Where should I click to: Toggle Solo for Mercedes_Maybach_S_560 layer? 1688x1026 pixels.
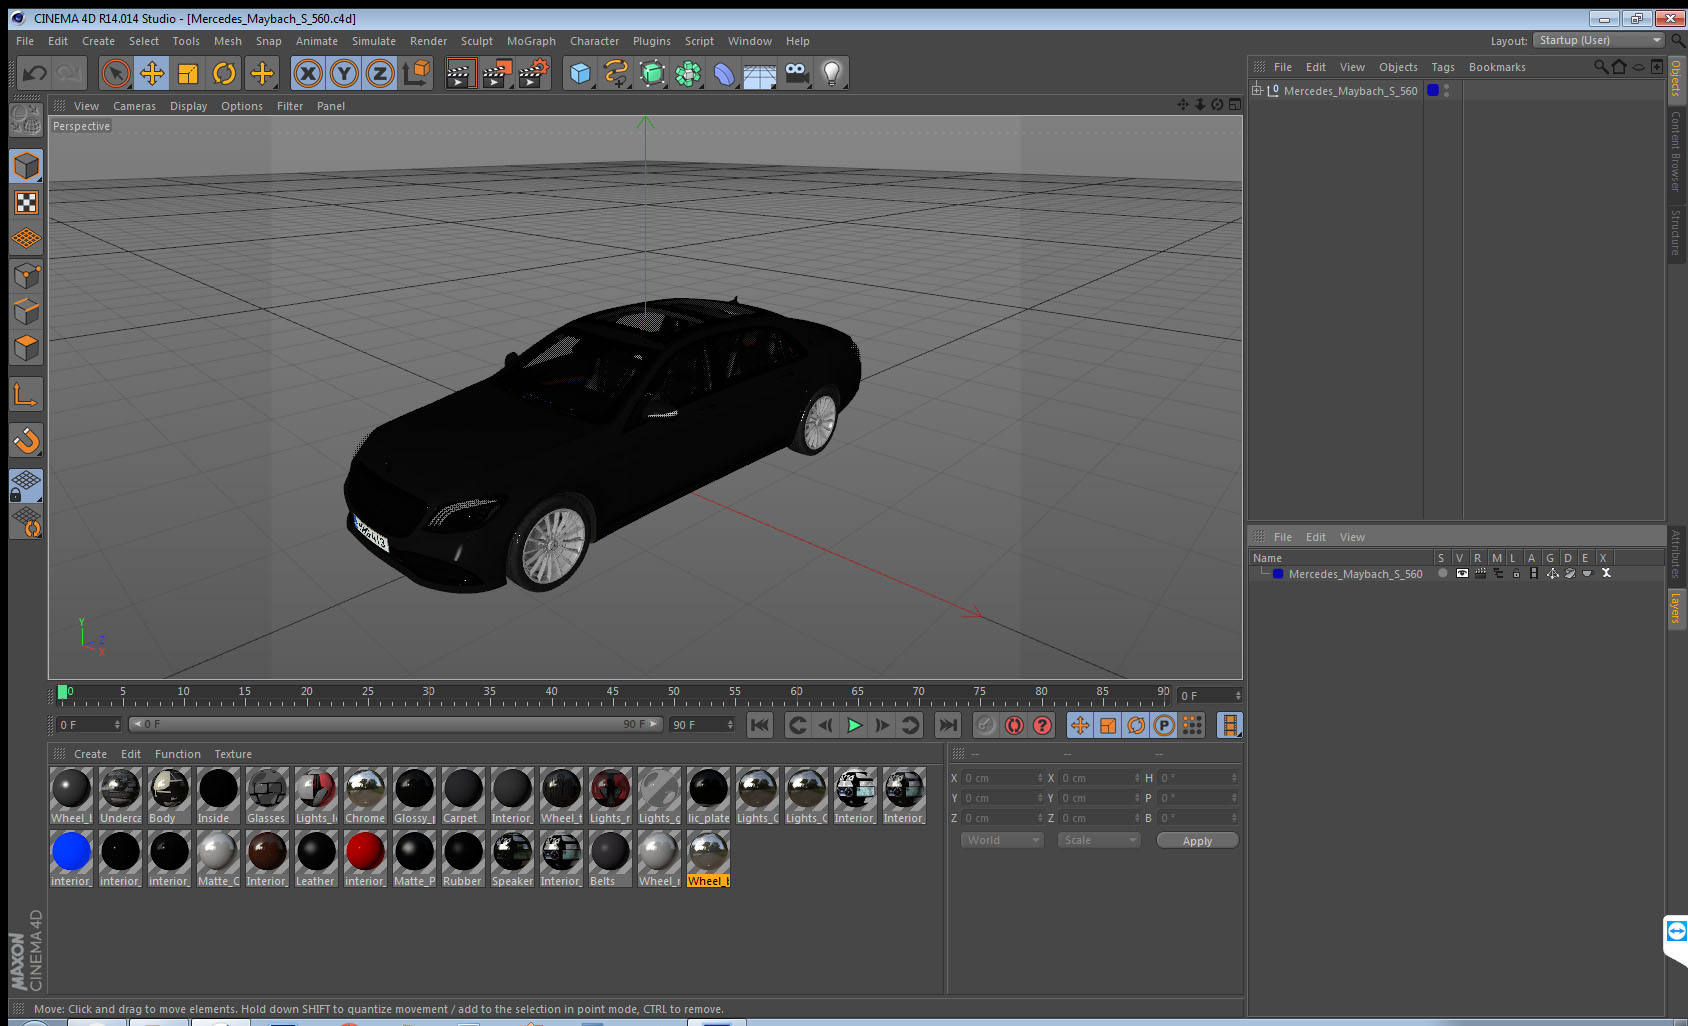(1442, 574)
